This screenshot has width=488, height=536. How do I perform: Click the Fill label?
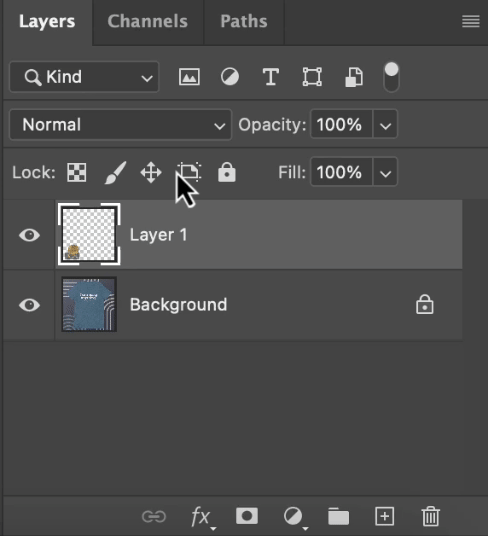tap(292, 172)
